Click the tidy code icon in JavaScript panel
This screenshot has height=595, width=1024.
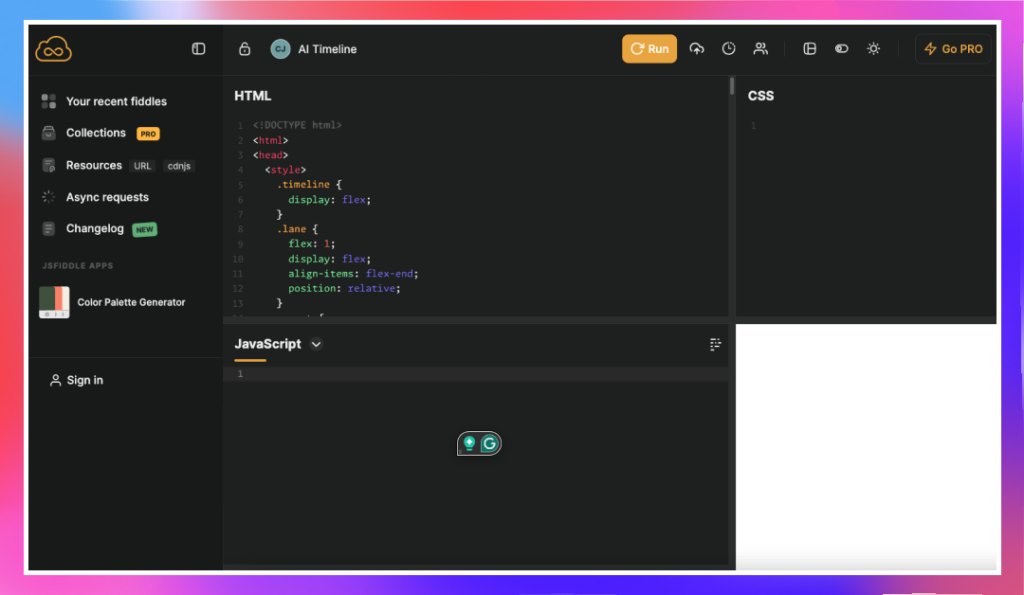pos(715,344)
